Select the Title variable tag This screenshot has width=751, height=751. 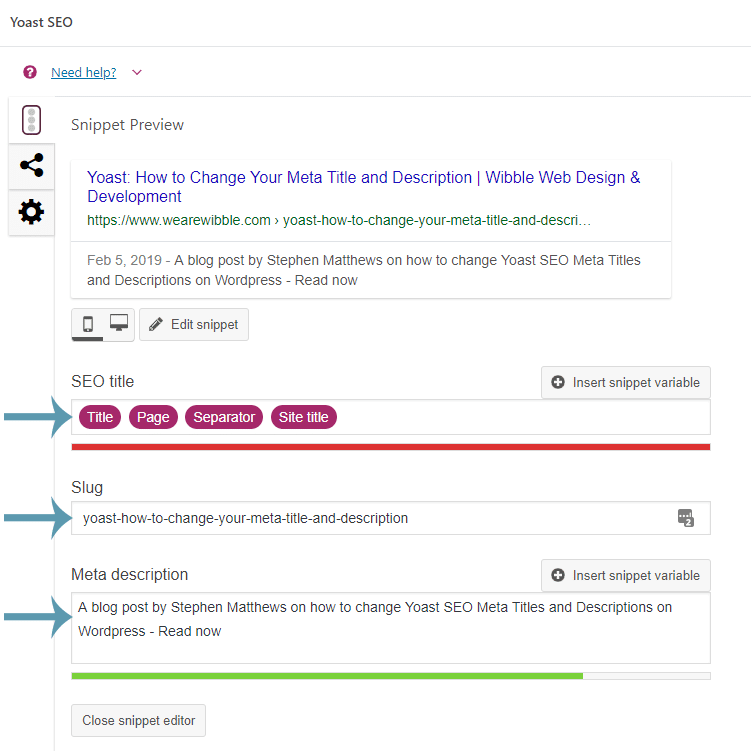(100, 417)
